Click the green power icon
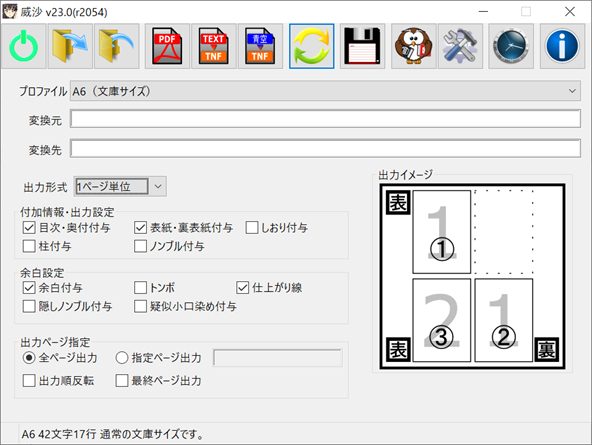The height and width of the screenshot is (445, 592). [x=23, y=46]
